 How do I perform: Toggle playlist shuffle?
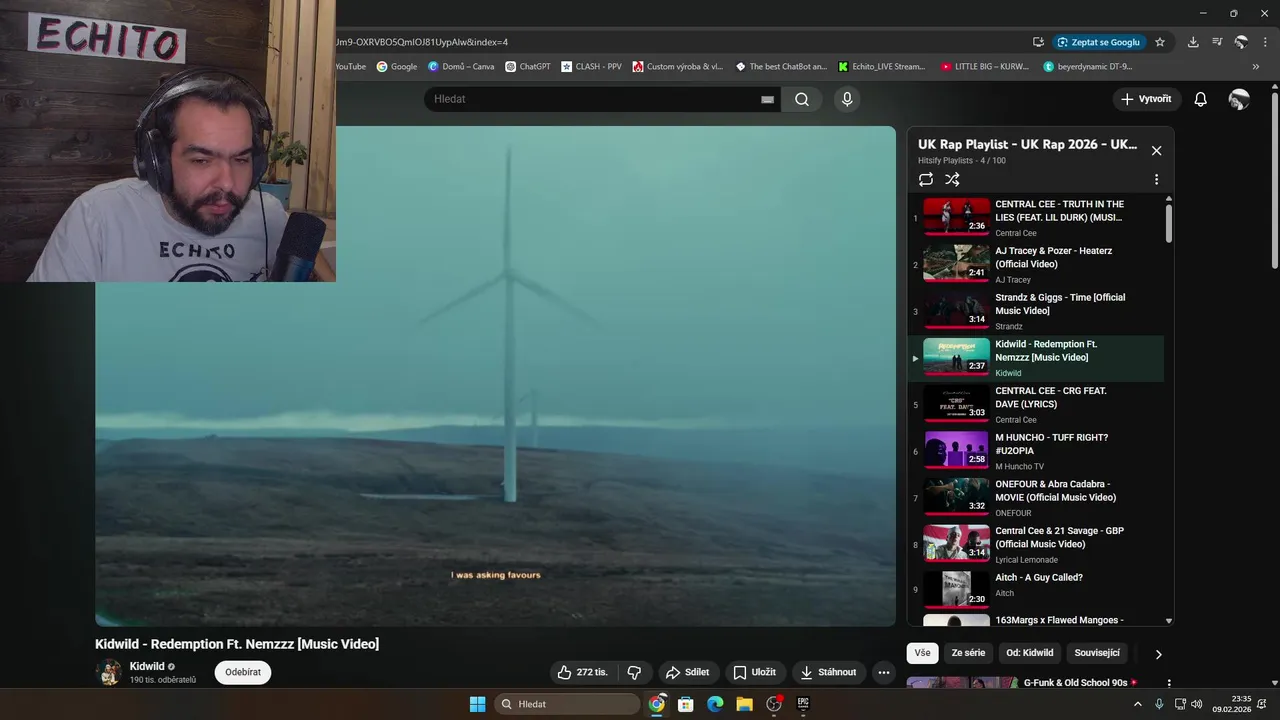point(952,179)
